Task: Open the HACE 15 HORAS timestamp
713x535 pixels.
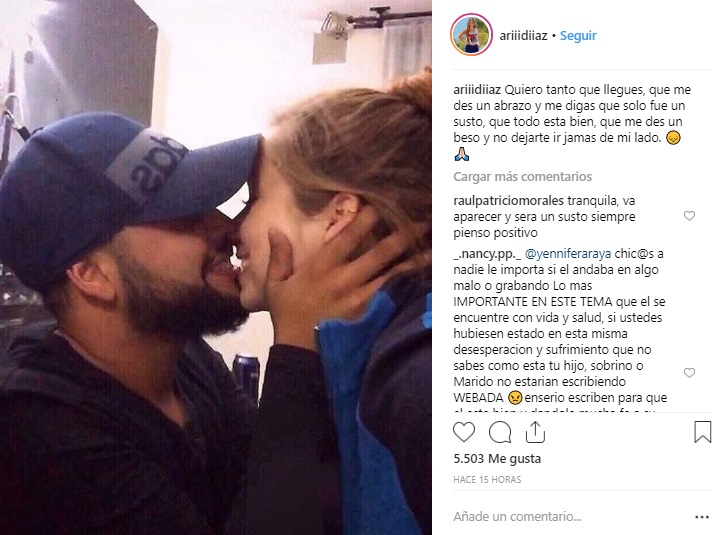Action: (487, 480)
